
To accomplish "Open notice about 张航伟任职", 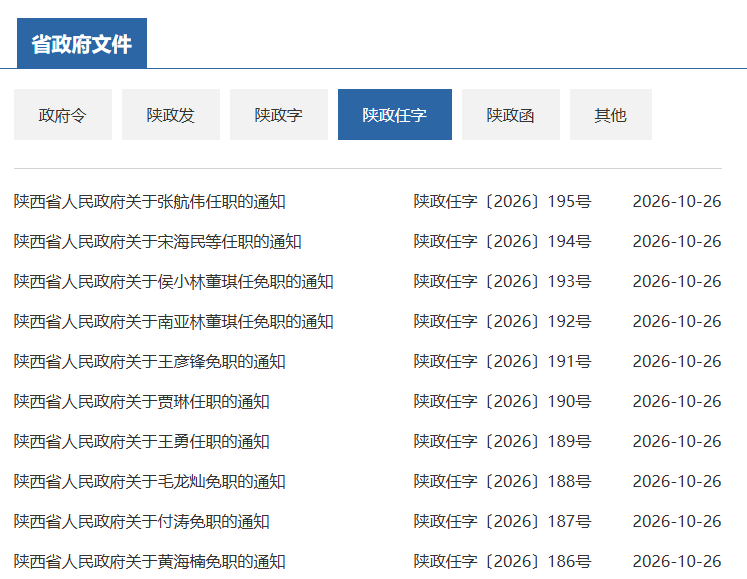I will point(150,202).
